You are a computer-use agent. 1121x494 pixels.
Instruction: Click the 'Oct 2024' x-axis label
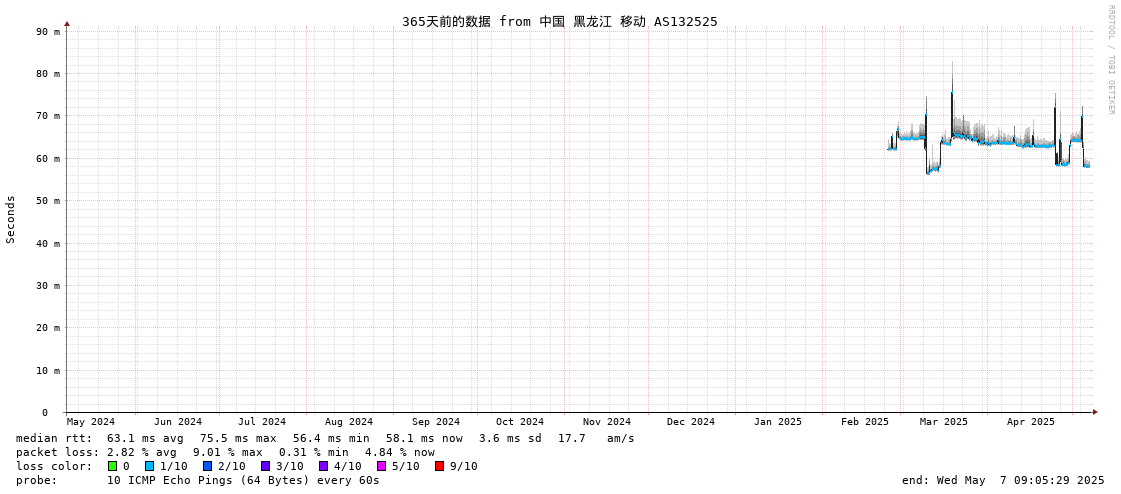pos(520,422)
